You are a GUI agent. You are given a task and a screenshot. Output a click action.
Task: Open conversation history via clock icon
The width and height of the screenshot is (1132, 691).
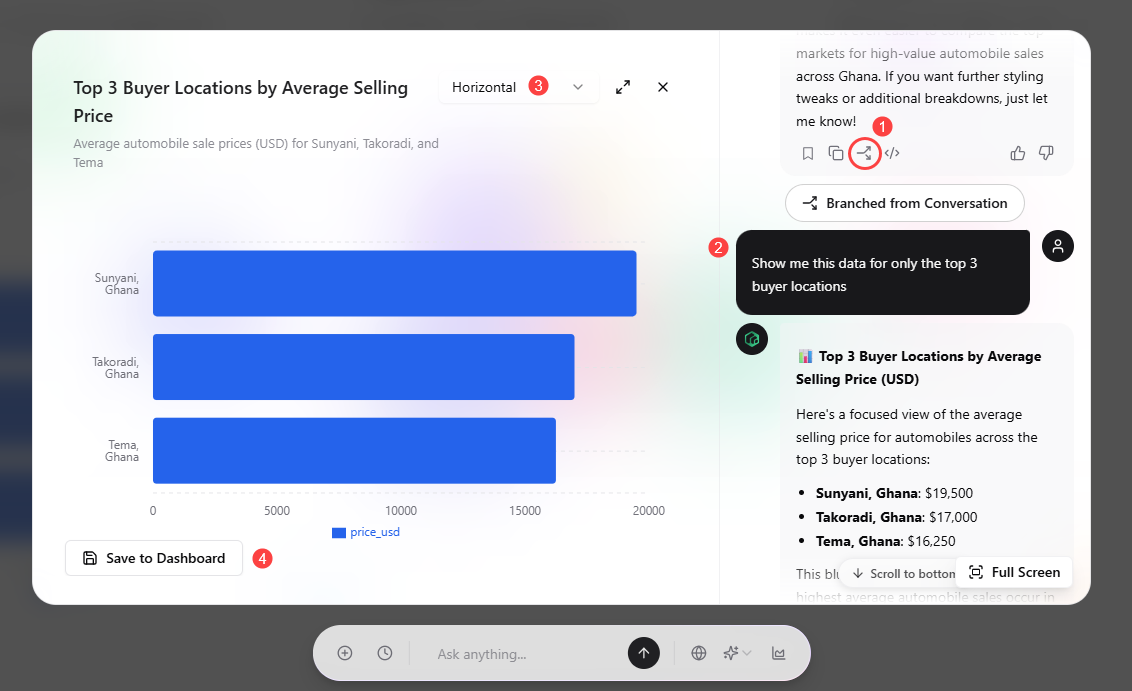point(385,652)
